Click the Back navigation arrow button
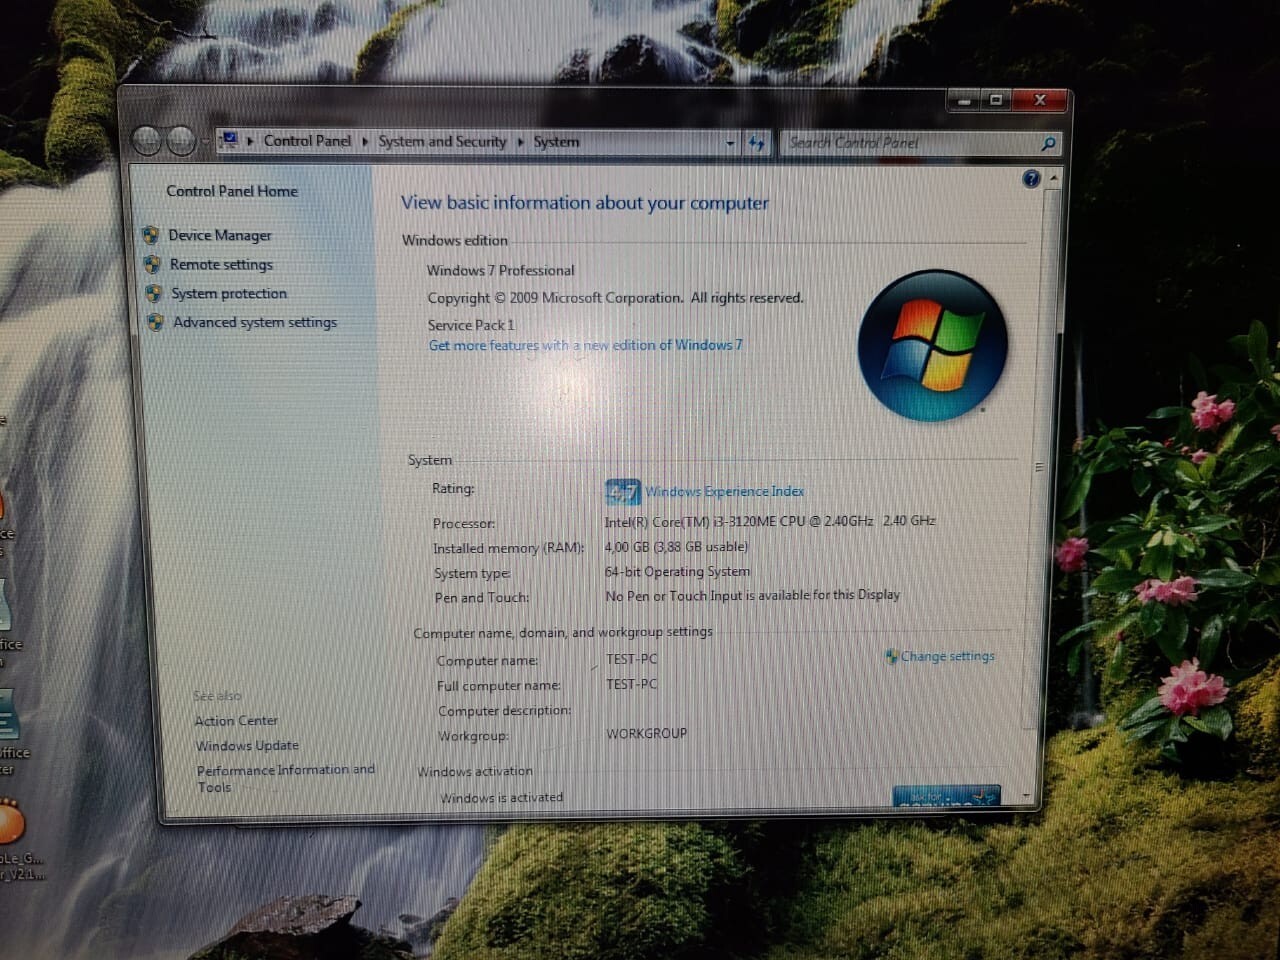 147,141
